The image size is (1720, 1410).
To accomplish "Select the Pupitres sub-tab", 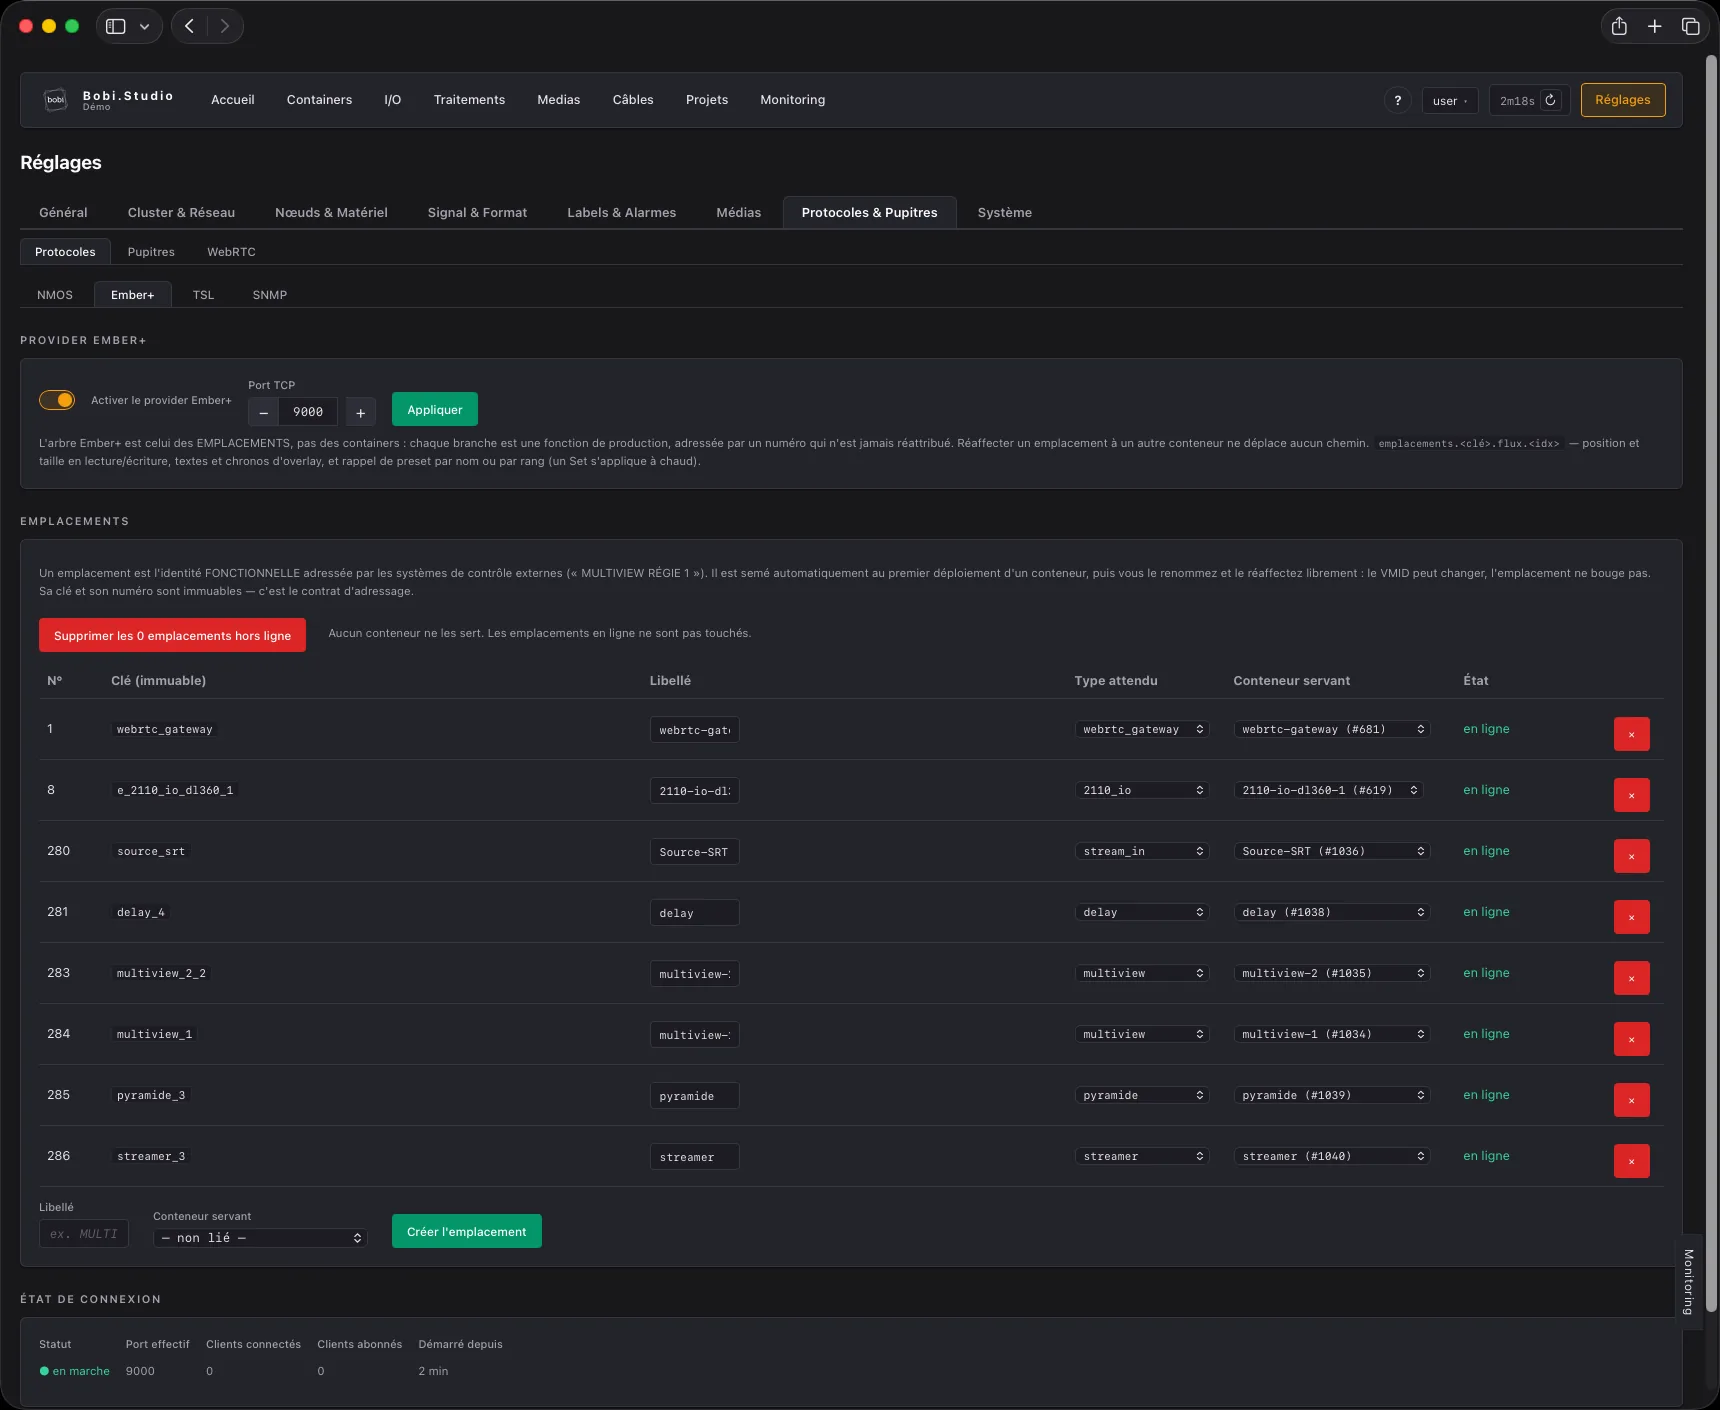I will (151, 252).
